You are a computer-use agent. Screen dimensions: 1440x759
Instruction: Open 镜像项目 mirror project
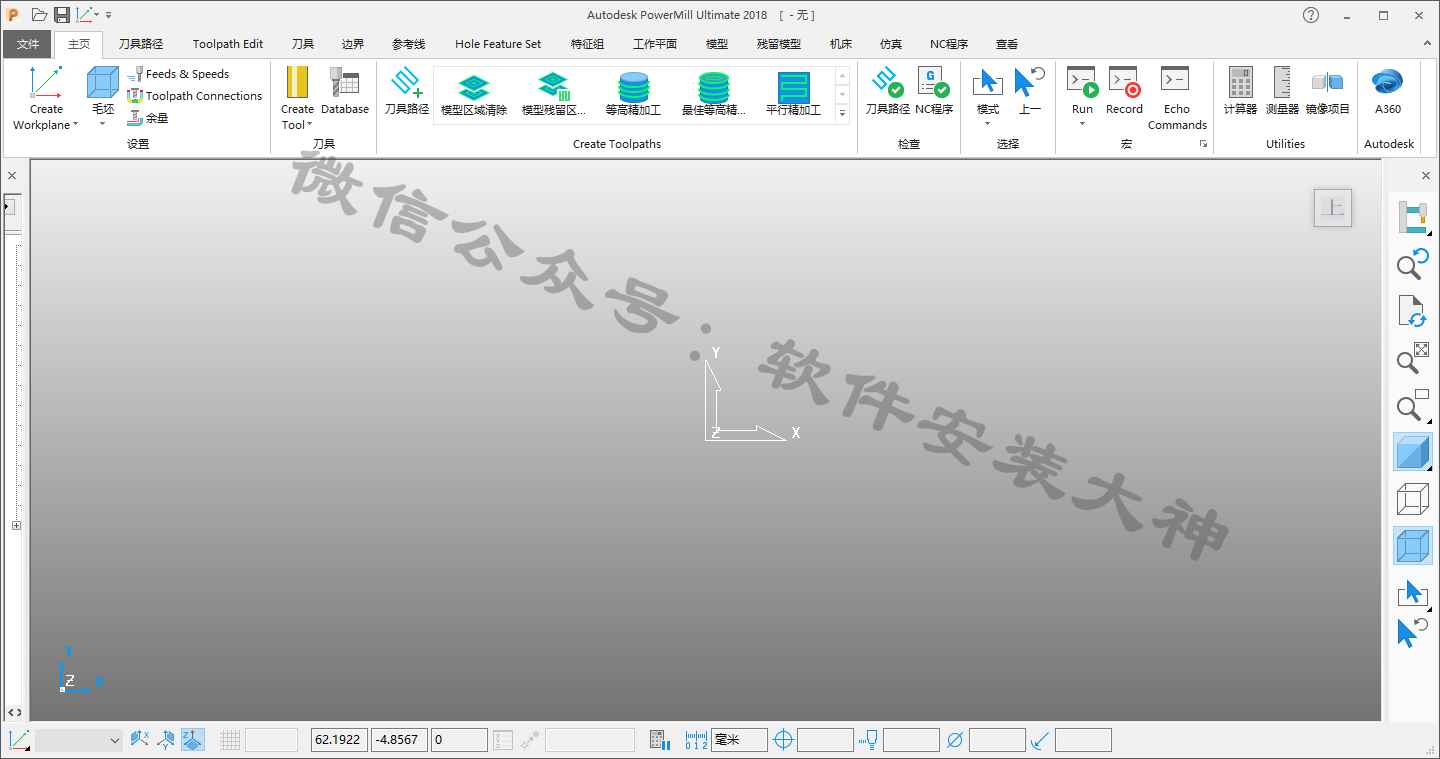click(x=1328, y=90)
